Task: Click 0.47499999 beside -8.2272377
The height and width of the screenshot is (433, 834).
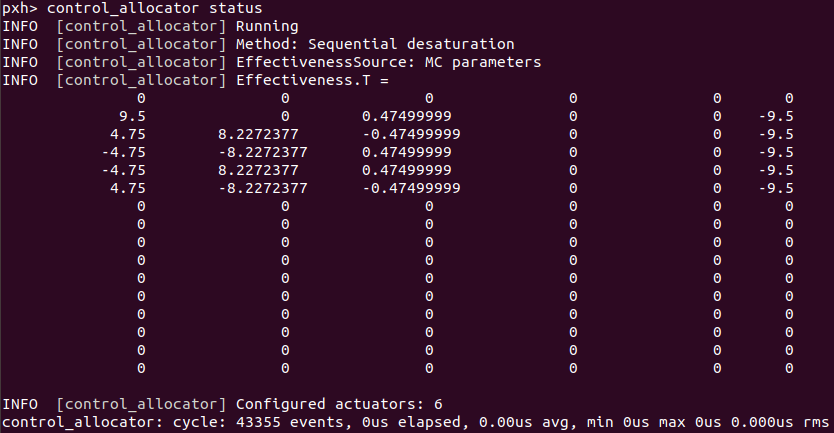Action: (x=407, y=153)
